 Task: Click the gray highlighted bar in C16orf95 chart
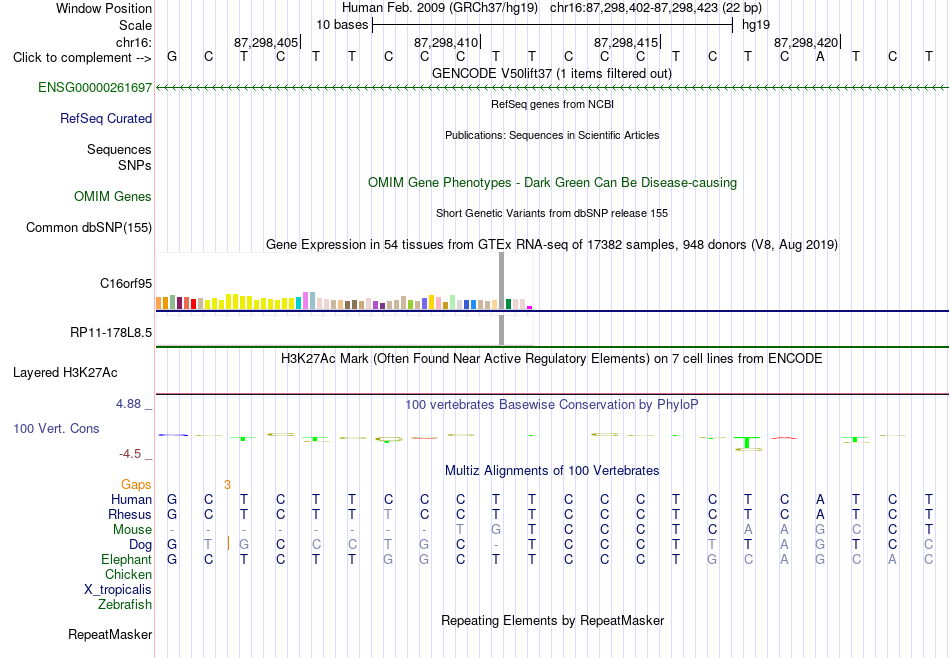coord(501,282)
